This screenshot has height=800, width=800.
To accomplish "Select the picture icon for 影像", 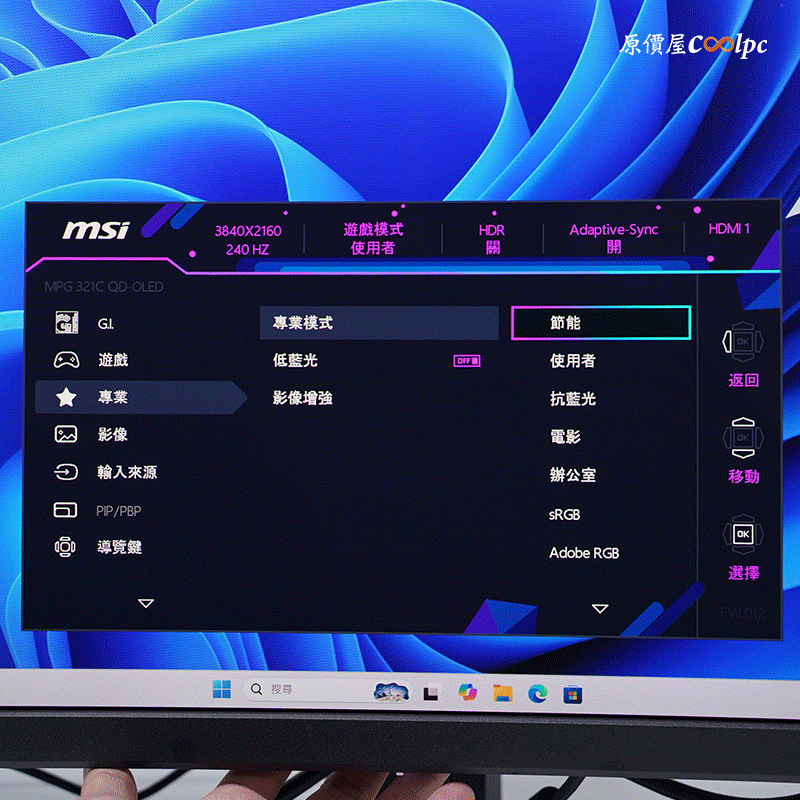I will point(66,434).
